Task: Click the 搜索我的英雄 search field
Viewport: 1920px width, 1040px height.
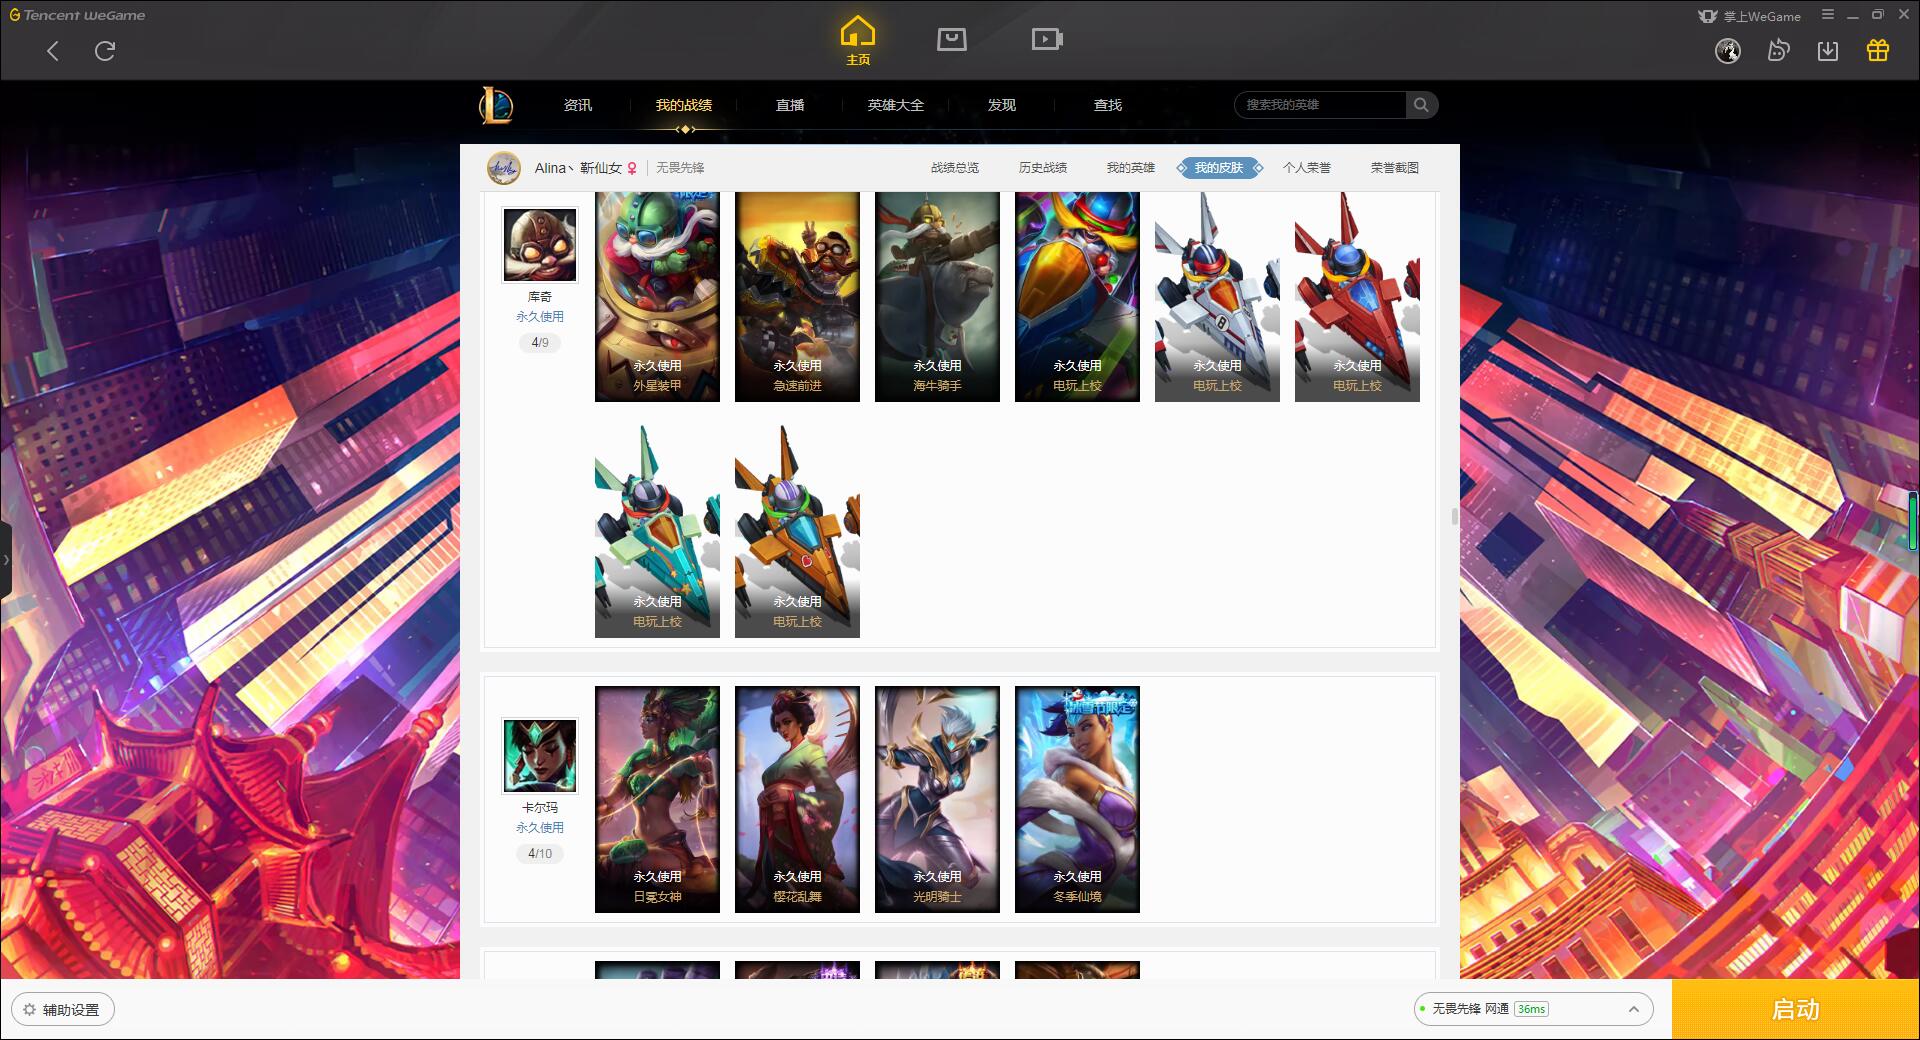Action: (1320, 105)
